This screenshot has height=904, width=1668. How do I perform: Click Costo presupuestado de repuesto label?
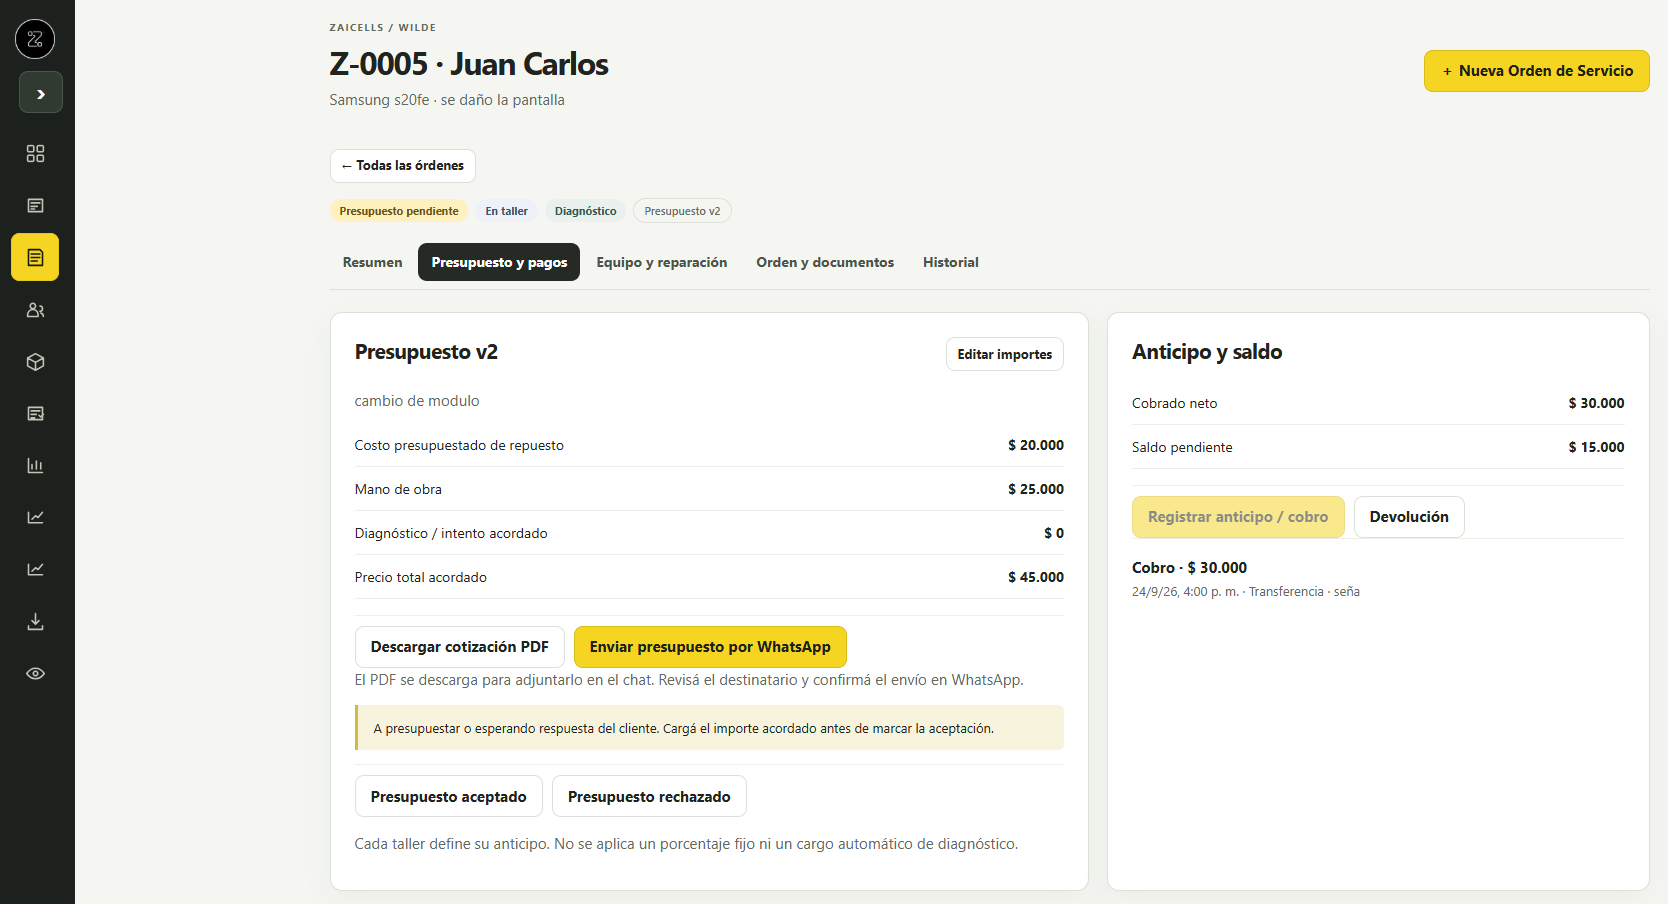tap(459, 445)
